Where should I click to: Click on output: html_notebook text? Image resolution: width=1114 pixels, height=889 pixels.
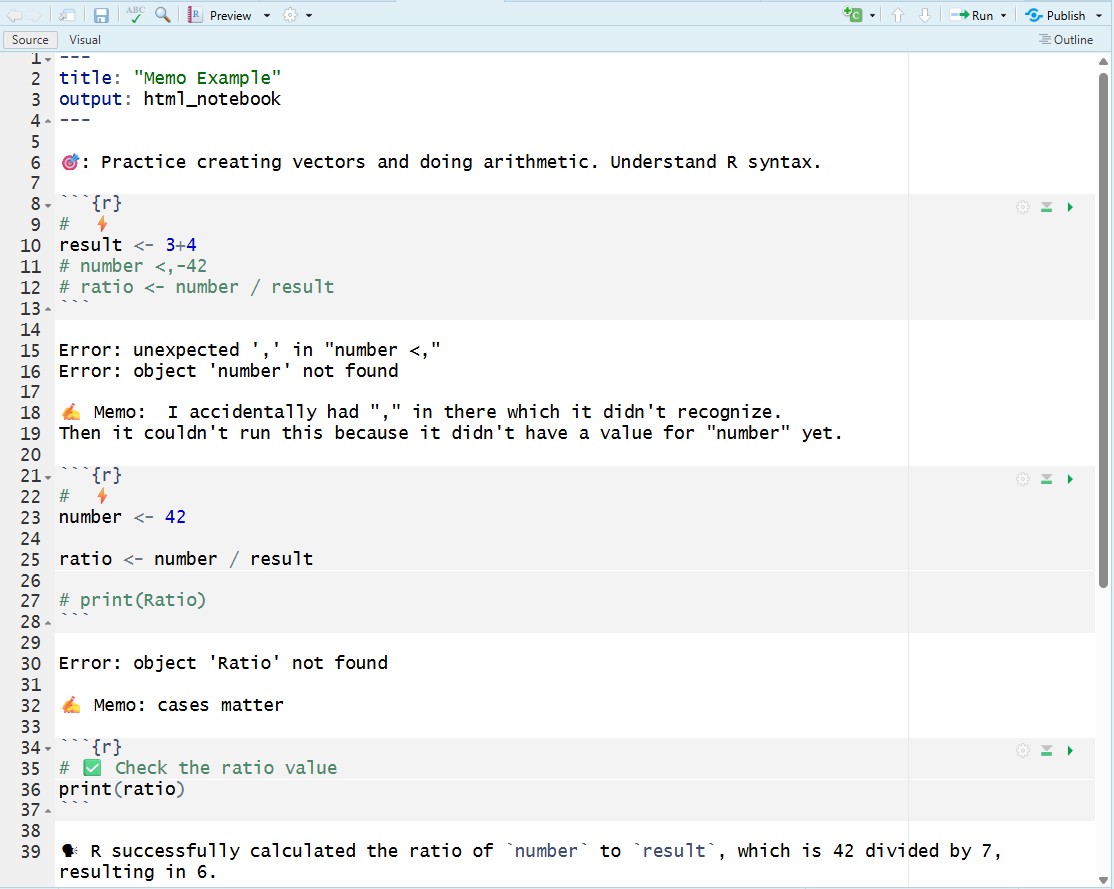pyautogui.click(x=170, y=99)
